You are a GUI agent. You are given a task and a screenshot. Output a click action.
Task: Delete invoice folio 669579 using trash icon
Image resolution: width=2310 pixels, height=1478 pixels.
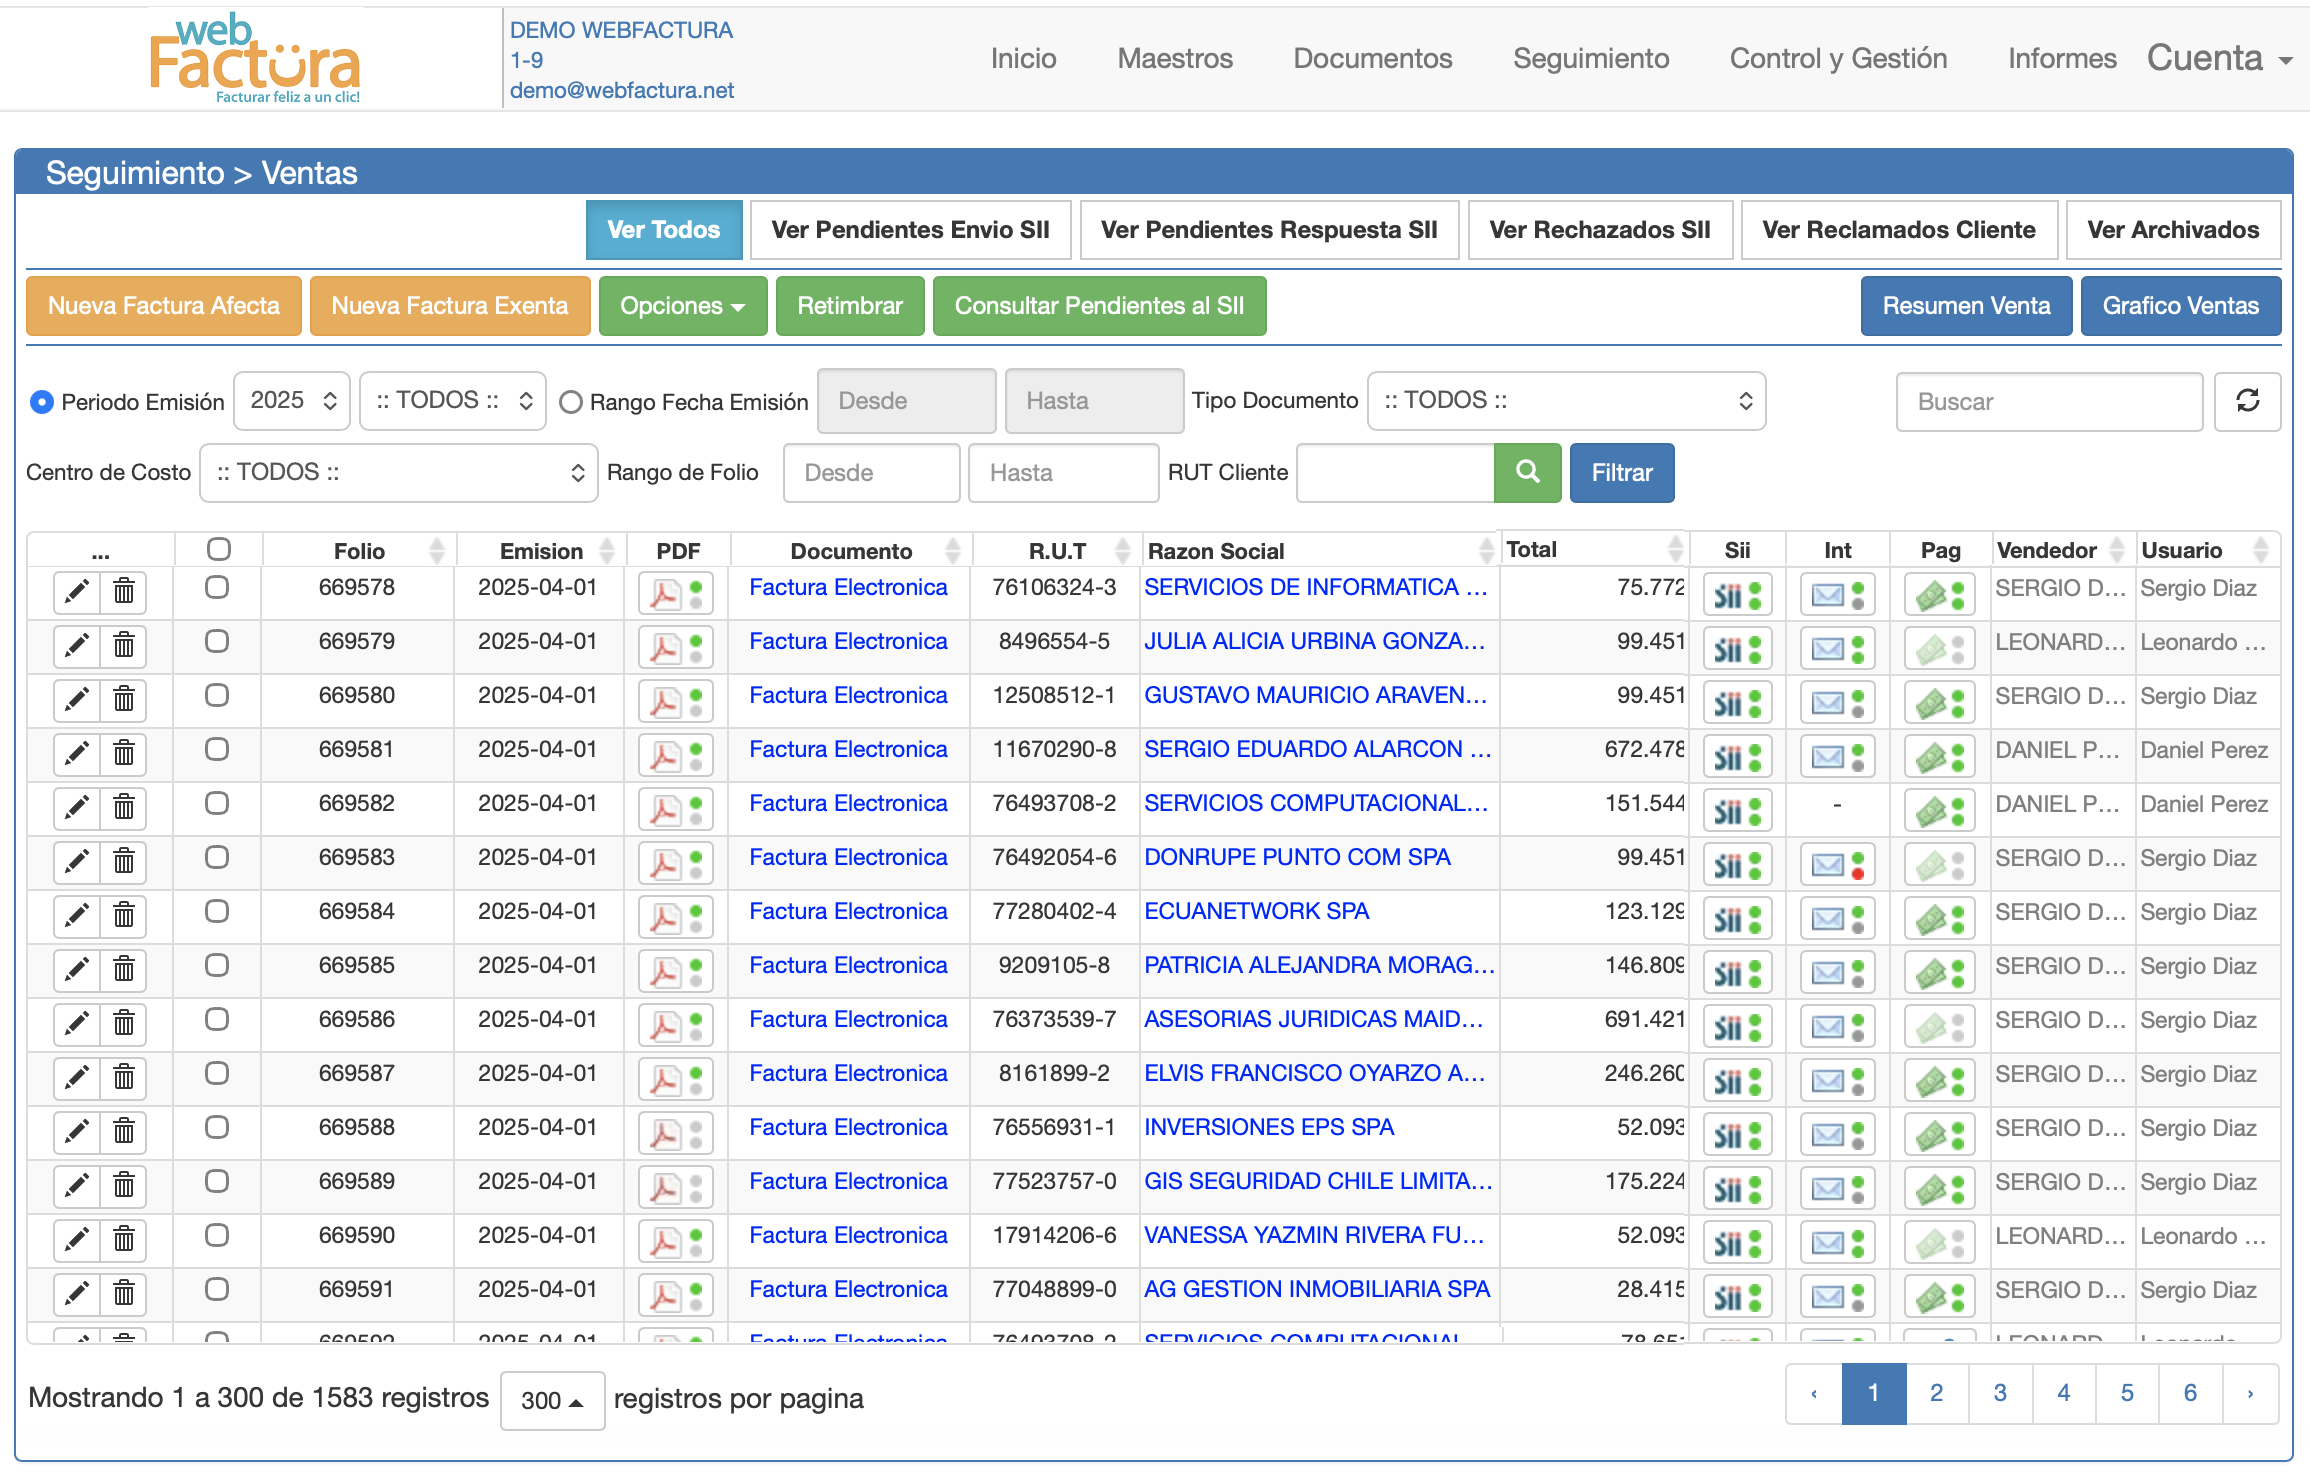coord(122,646)
